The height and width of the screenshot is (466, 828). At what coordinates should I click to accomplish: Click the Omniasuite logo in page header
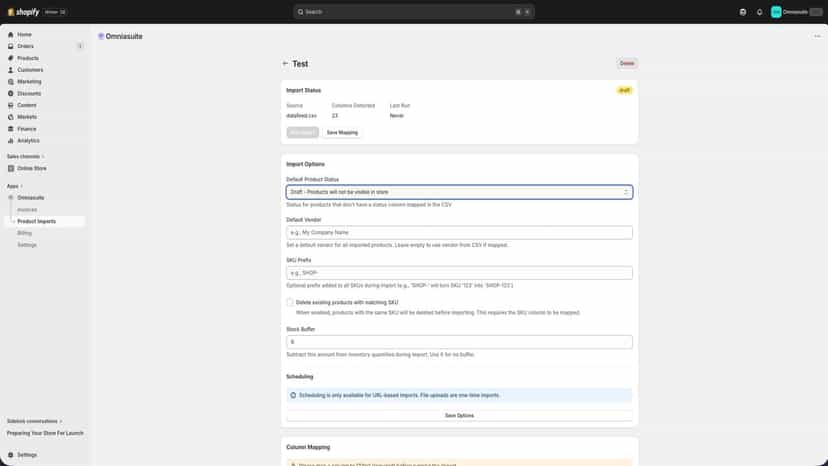[101, 36]
